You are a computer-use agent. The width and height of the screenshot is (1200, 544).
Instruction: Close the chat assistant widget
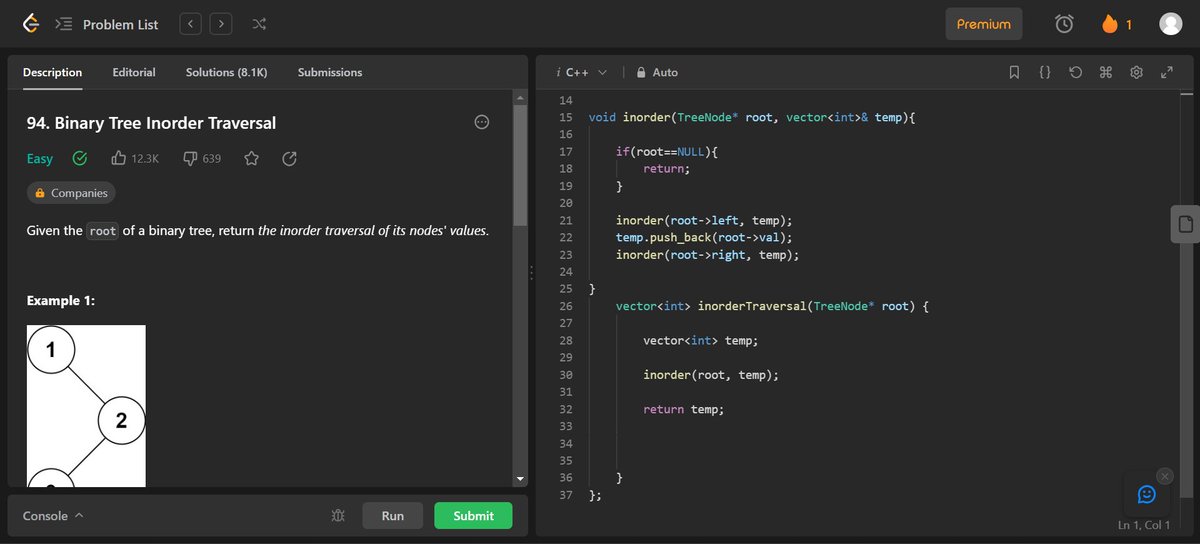click(1164, 476)
